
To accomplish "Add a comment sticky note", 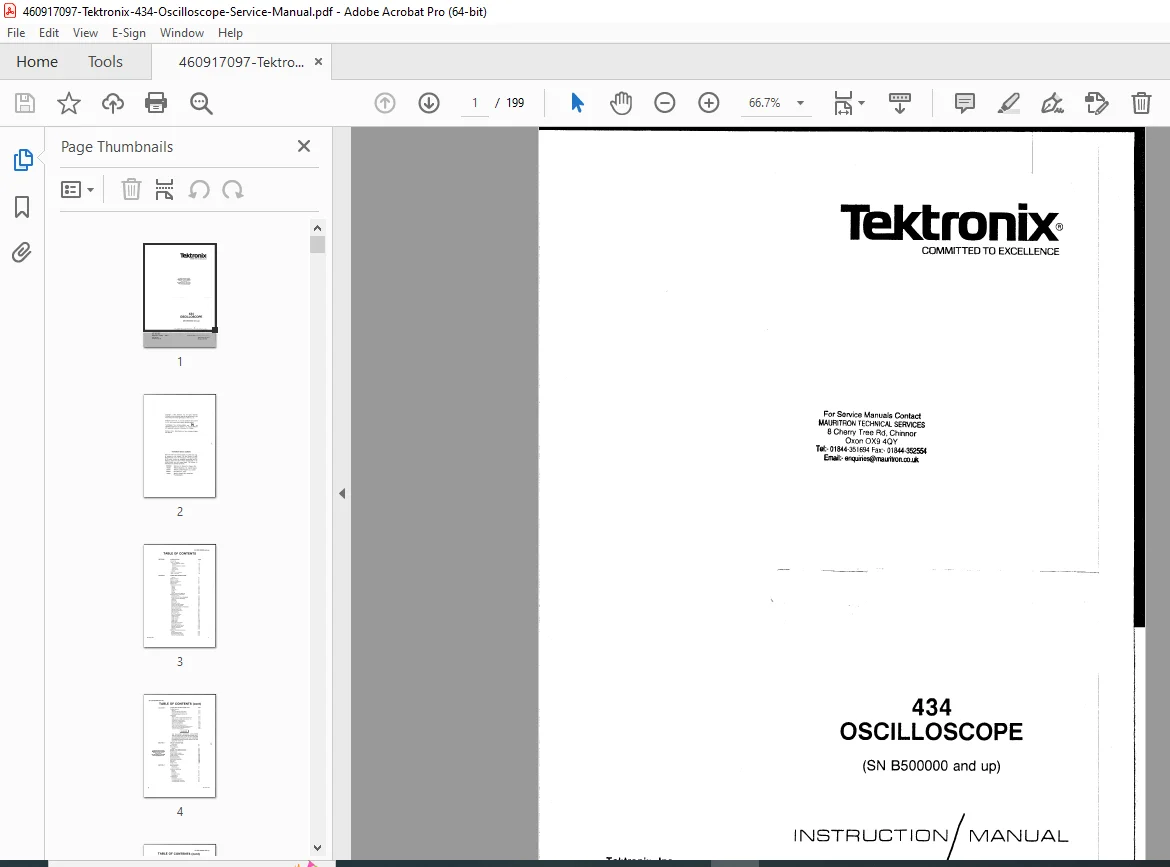I will coord(965,103).
